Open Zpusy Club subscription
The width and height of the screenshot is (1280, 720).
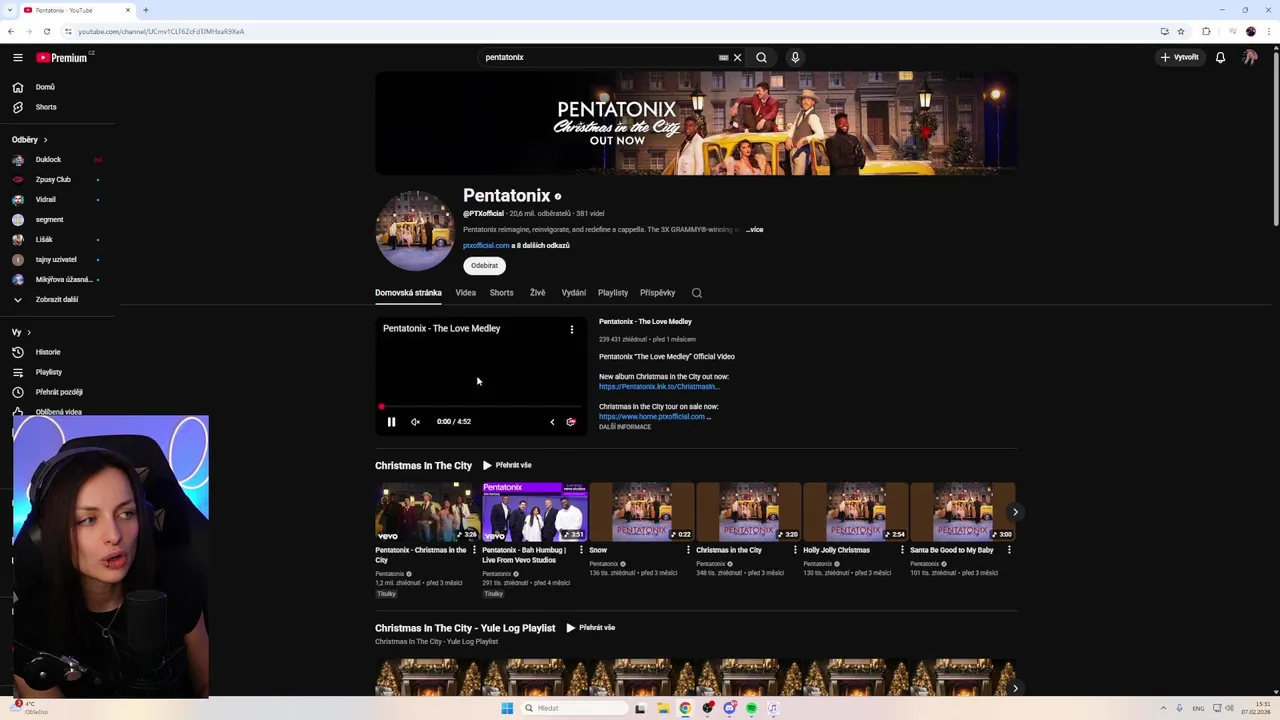pyautogui.click(x=52, y=179)
